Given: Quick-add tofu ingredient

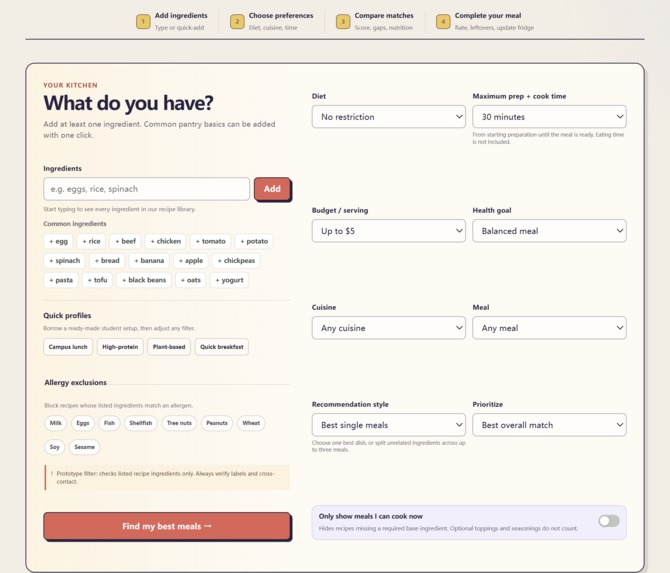Looking at the screenshot, I should 97,280.
